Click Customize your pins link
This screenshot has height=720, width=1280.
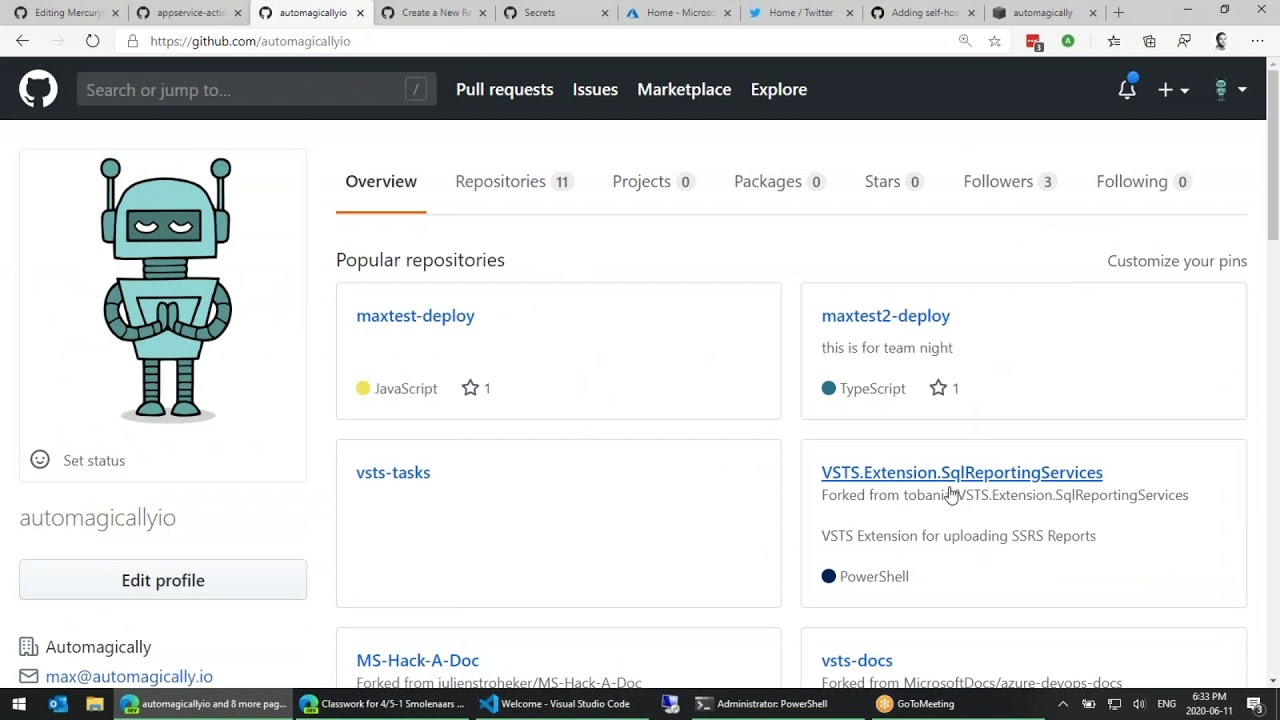tap(1177, 261)
